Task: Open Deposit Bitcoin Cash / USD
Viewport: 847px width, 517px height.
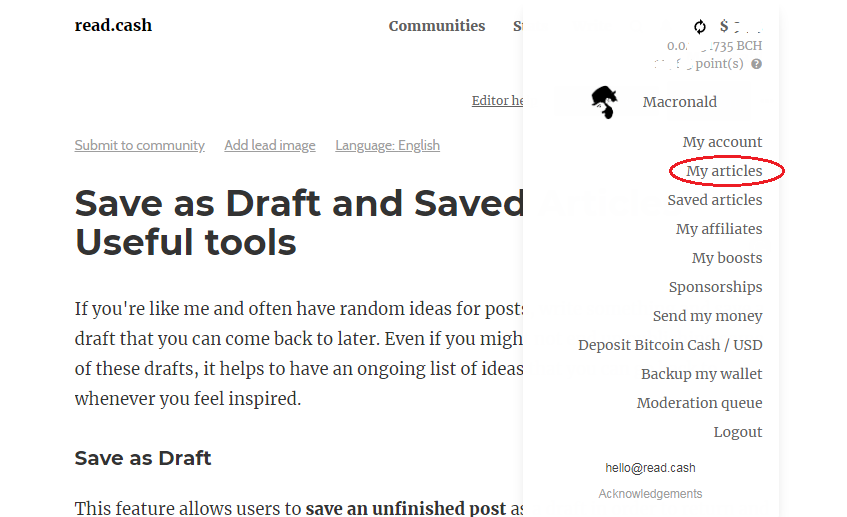Action: coord(670,345)
